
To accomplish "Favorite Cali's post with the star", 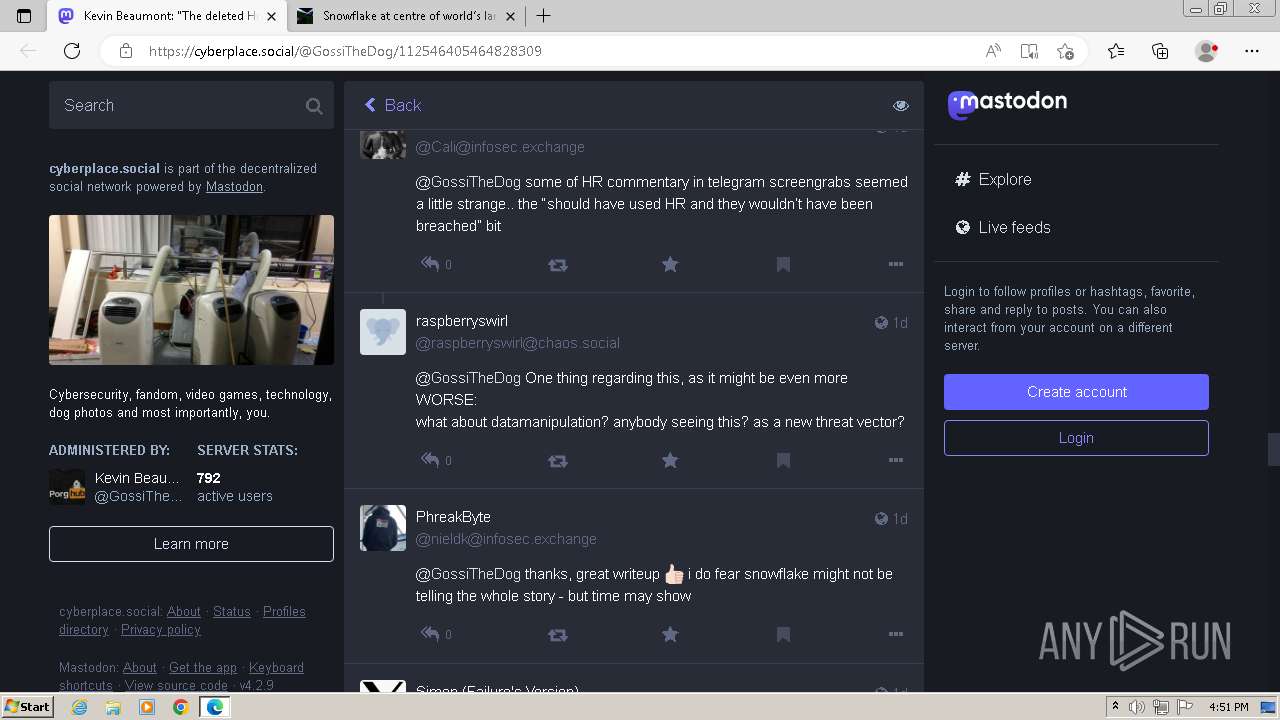I will pyautogui.click(x=670, y=264).
